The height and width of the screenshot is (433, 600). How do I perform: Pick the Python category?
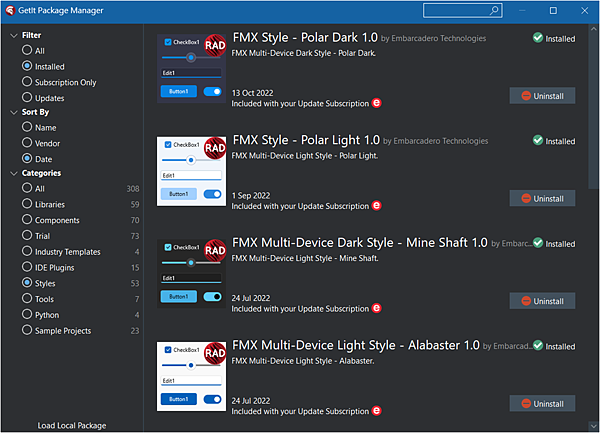point(27,314)
